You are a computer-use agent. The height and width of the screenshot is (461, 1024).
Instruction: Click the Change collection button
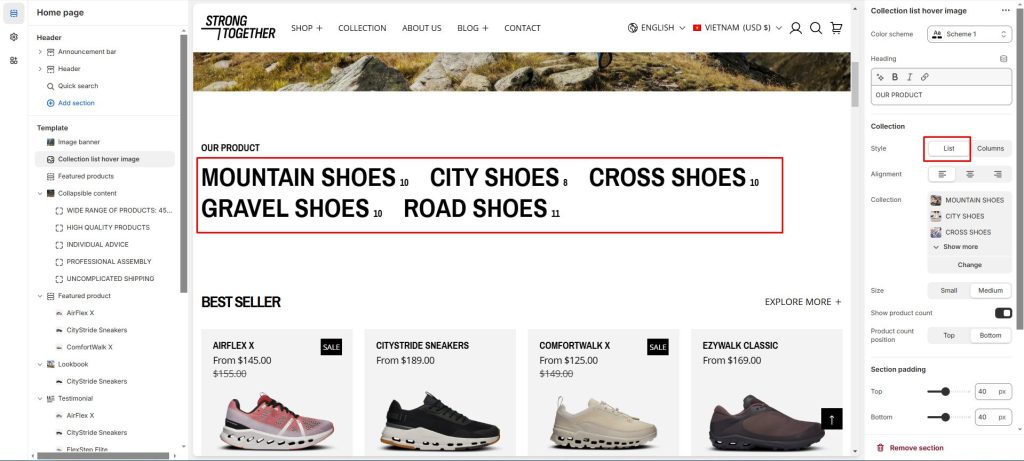click(x=969, y=265)
